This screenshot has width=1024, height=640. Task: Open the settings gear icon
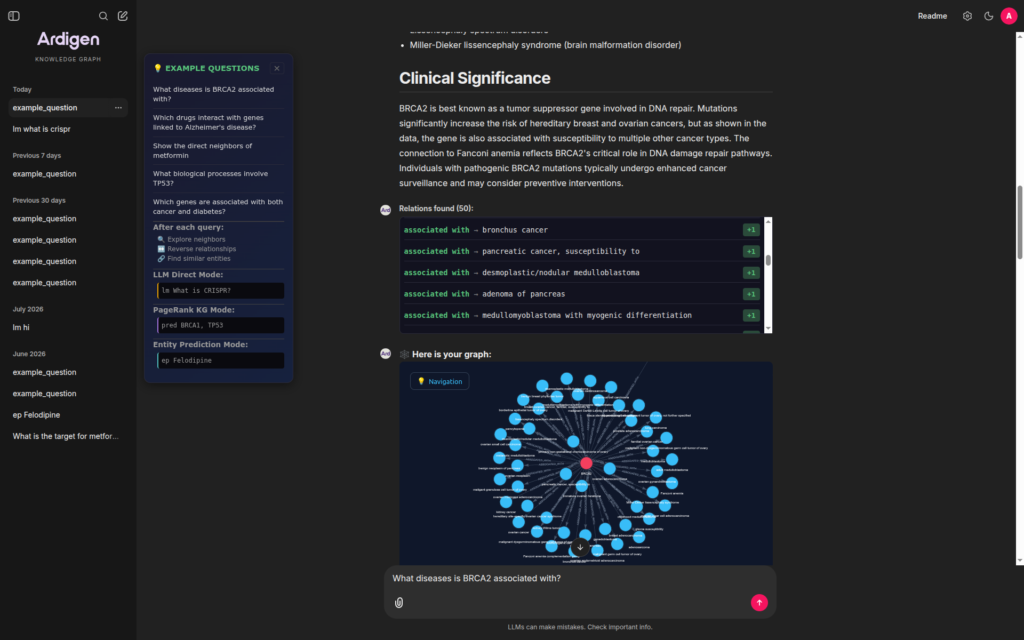point(967,16)
